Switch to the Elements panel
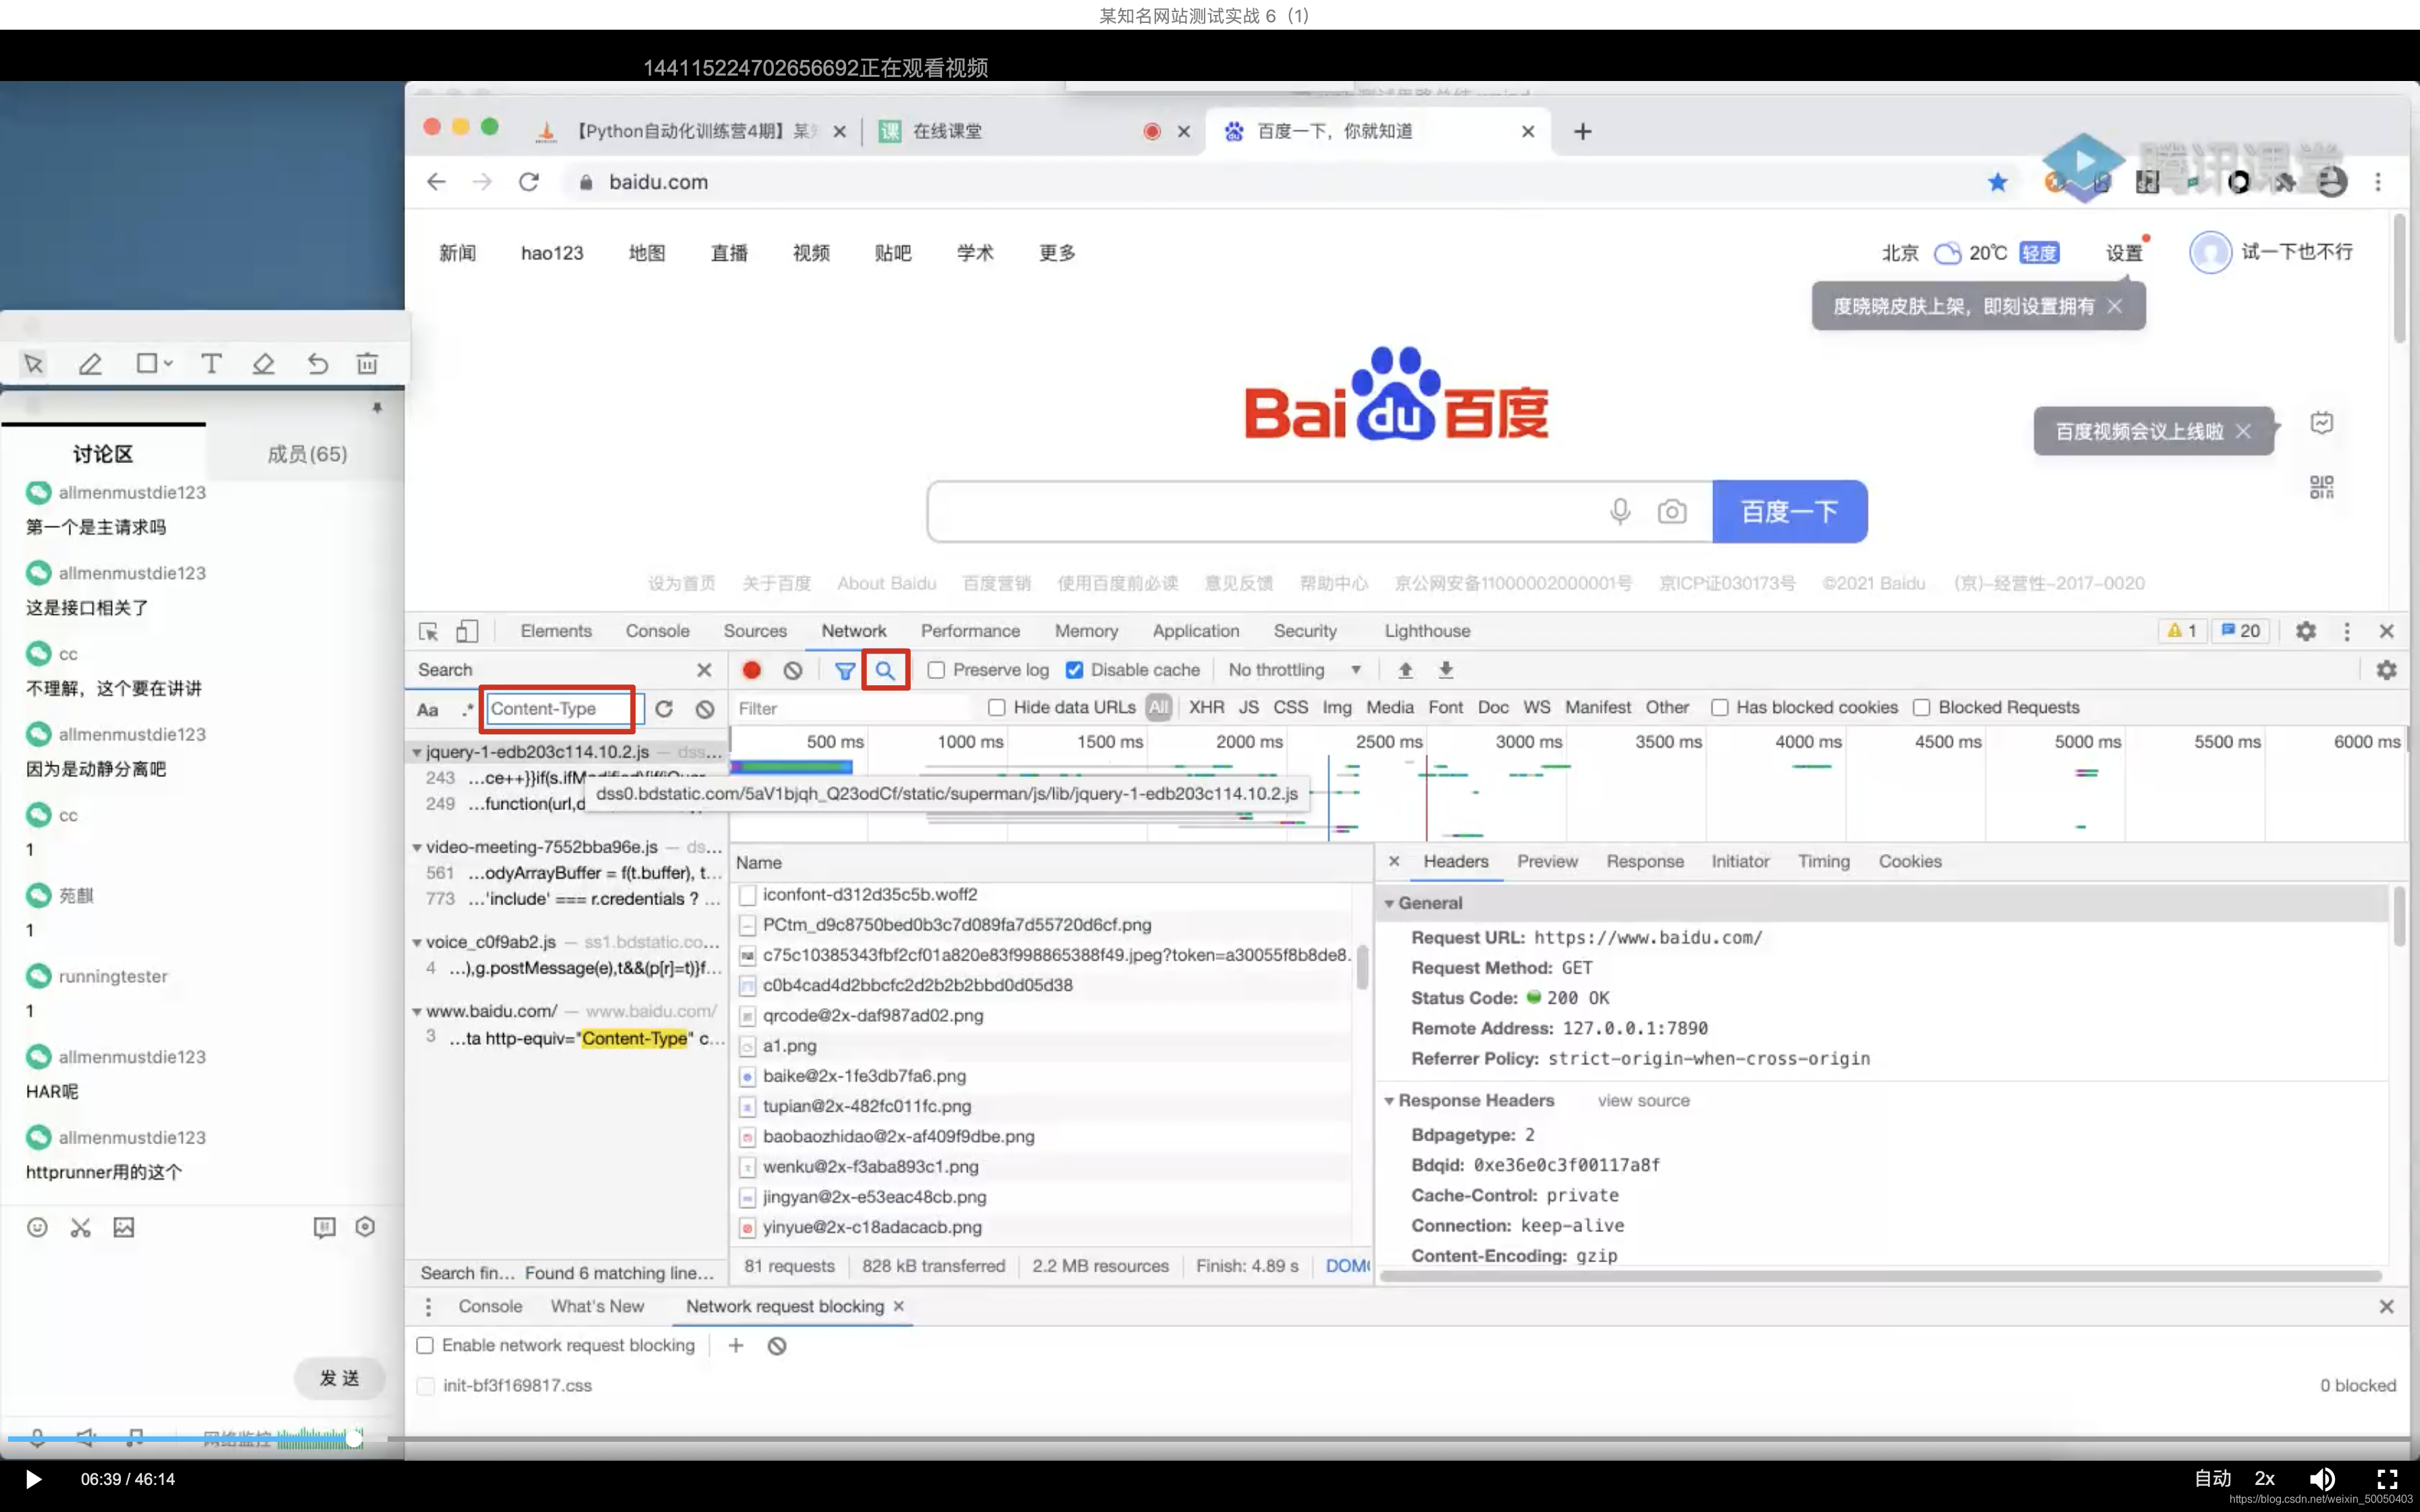2420x1512 pixels. tap(556, 631)
